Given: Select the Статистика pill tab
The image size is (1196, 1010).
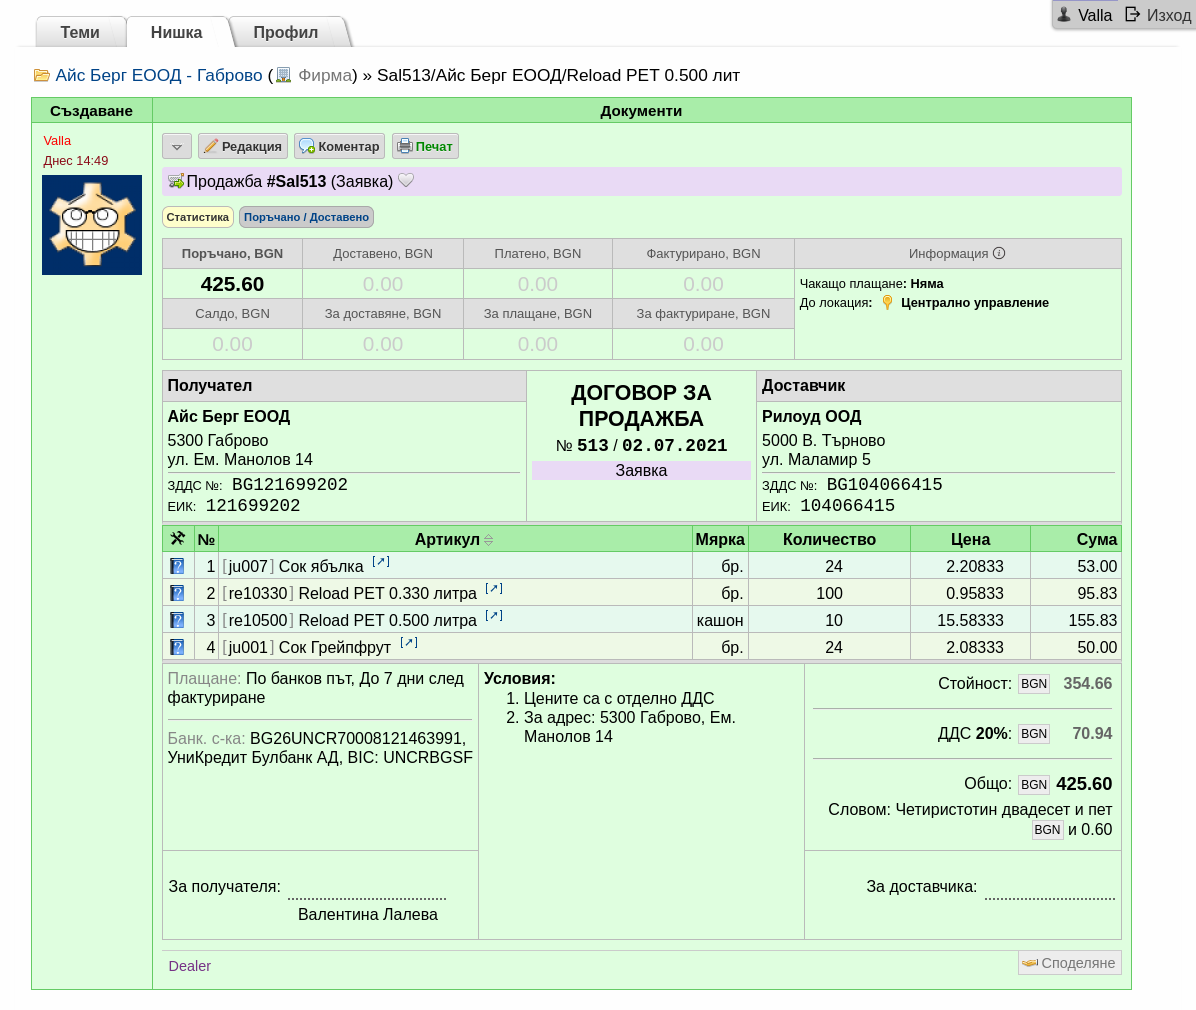Looking at the screenshot, I should point(198,217).
